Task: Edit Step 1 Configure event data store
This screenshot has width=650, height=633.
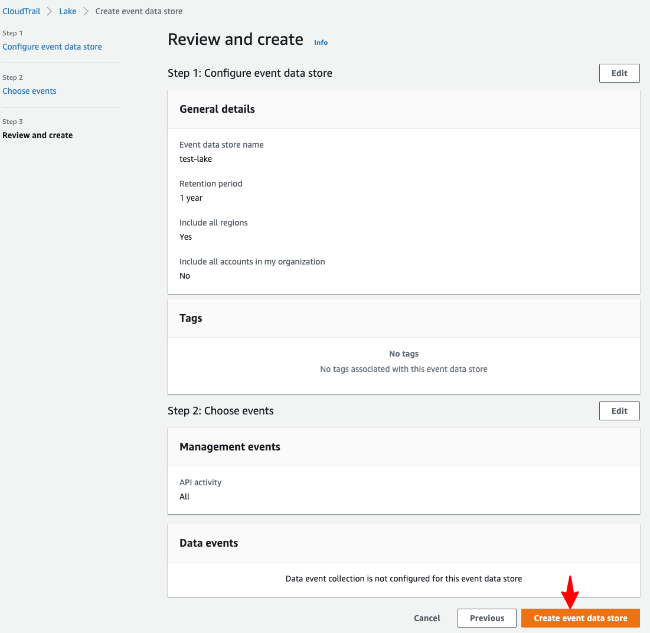Action: point(619,73)
